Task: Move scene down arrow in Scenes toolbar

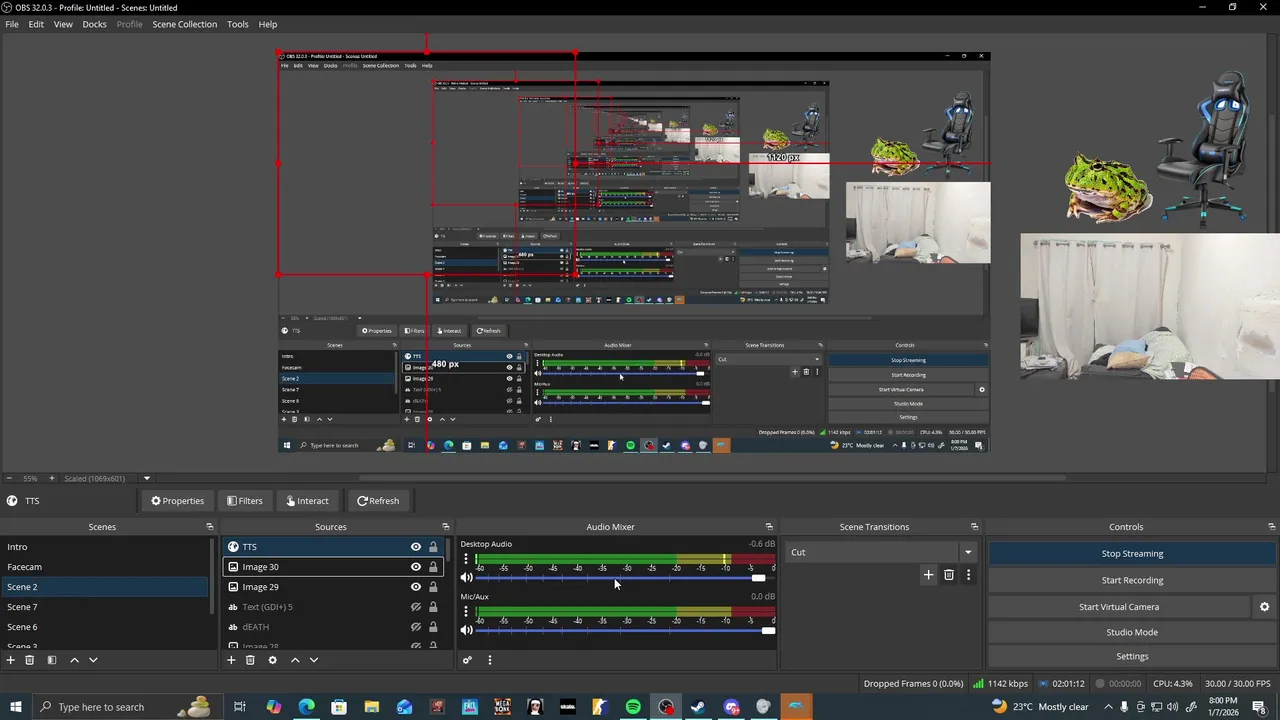Action: (93, 660)
